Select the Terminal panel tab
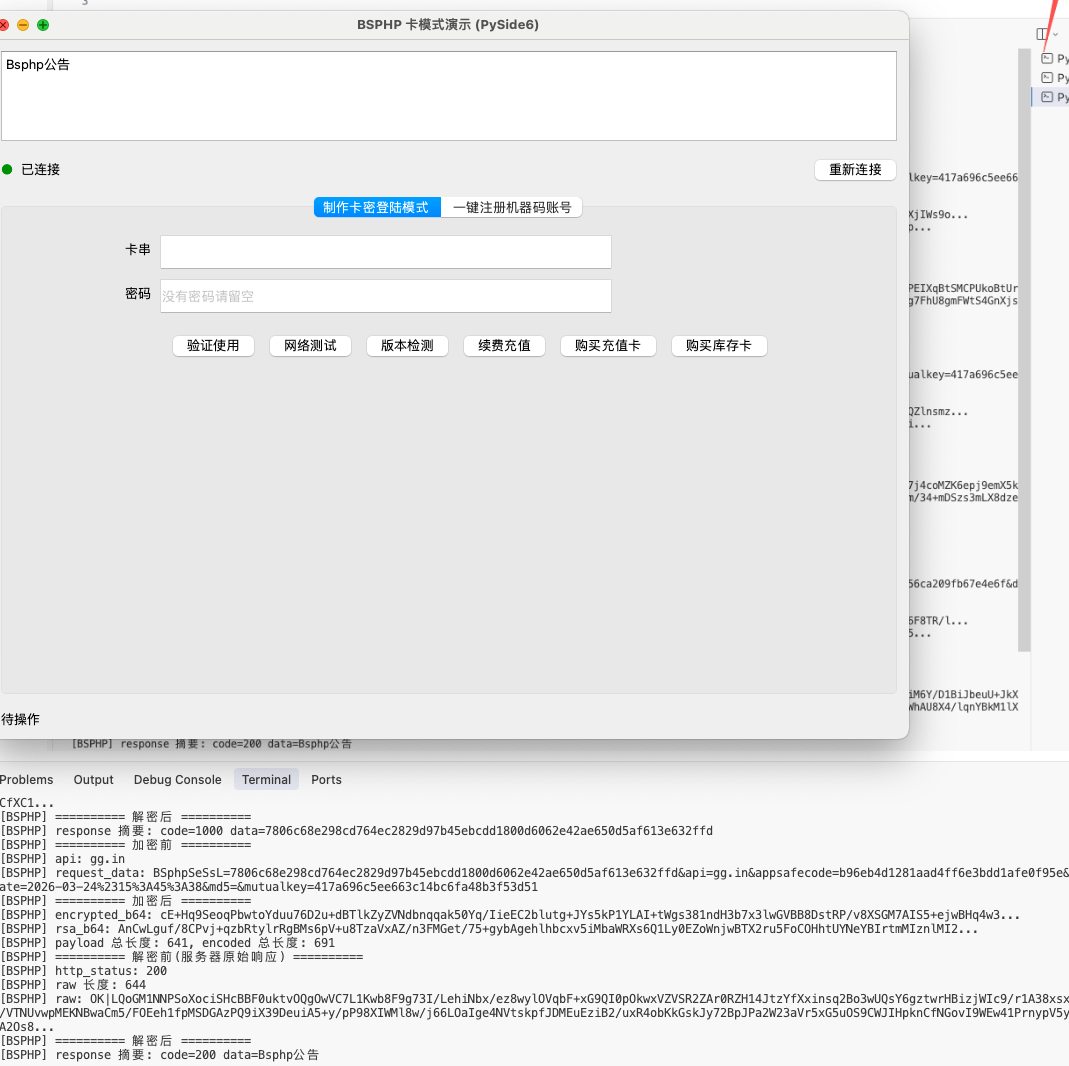 [x=266, y=780]
